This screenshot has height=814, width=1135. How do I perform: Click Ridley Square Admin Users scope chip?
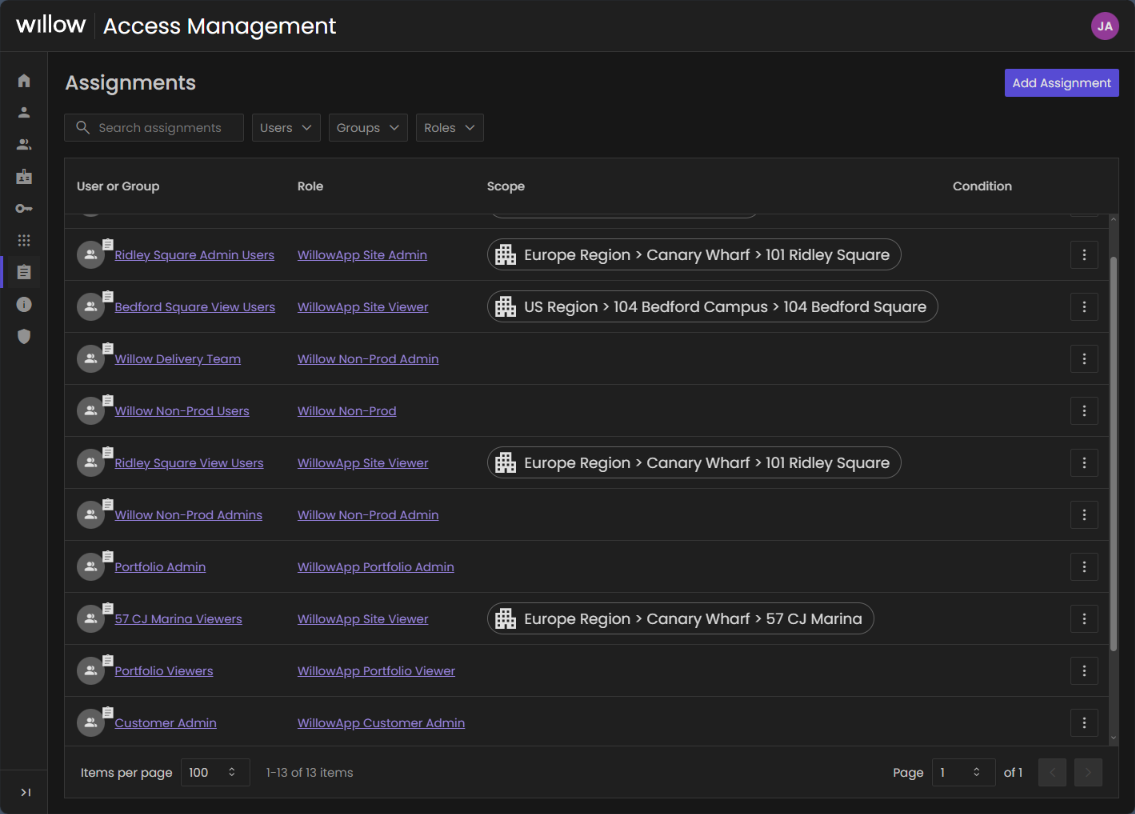pyautogui.click(x=694, y=255)
